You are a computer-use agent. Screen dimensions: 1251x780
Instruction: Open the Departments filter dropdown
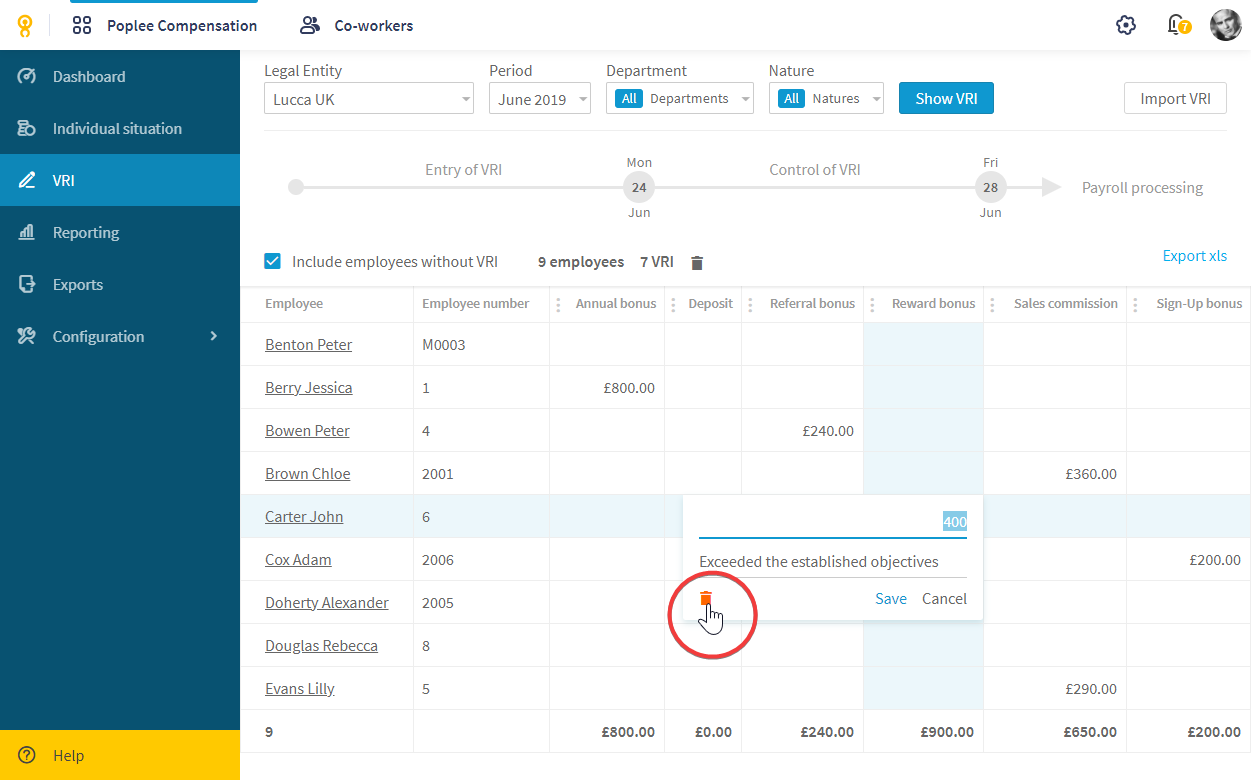pos(680,98)
